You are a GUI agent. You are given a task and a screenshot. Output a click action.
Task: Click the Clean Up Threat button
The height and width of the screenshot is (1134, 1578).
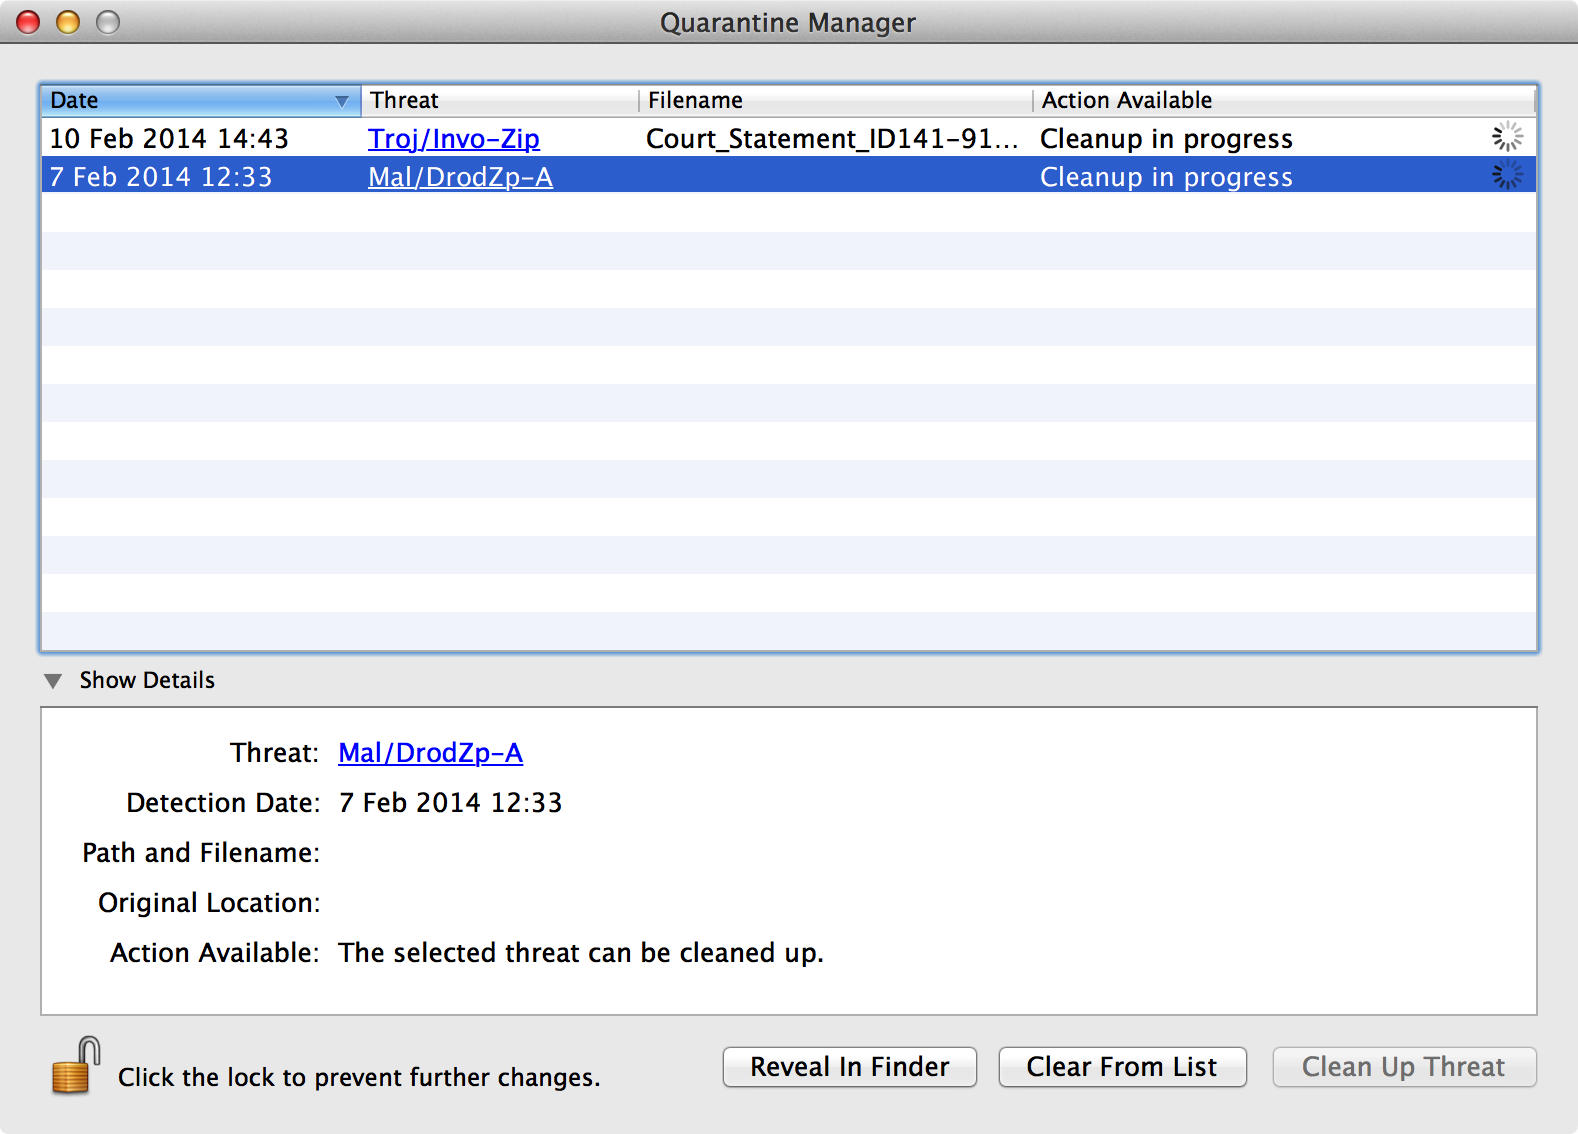coord(1404,1067)
